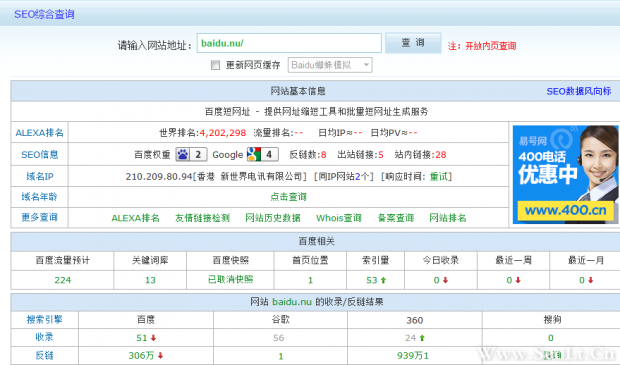The width and height of the screenshot is (620, 365).
Task: Open 备案查询 link
Action: 395,218
